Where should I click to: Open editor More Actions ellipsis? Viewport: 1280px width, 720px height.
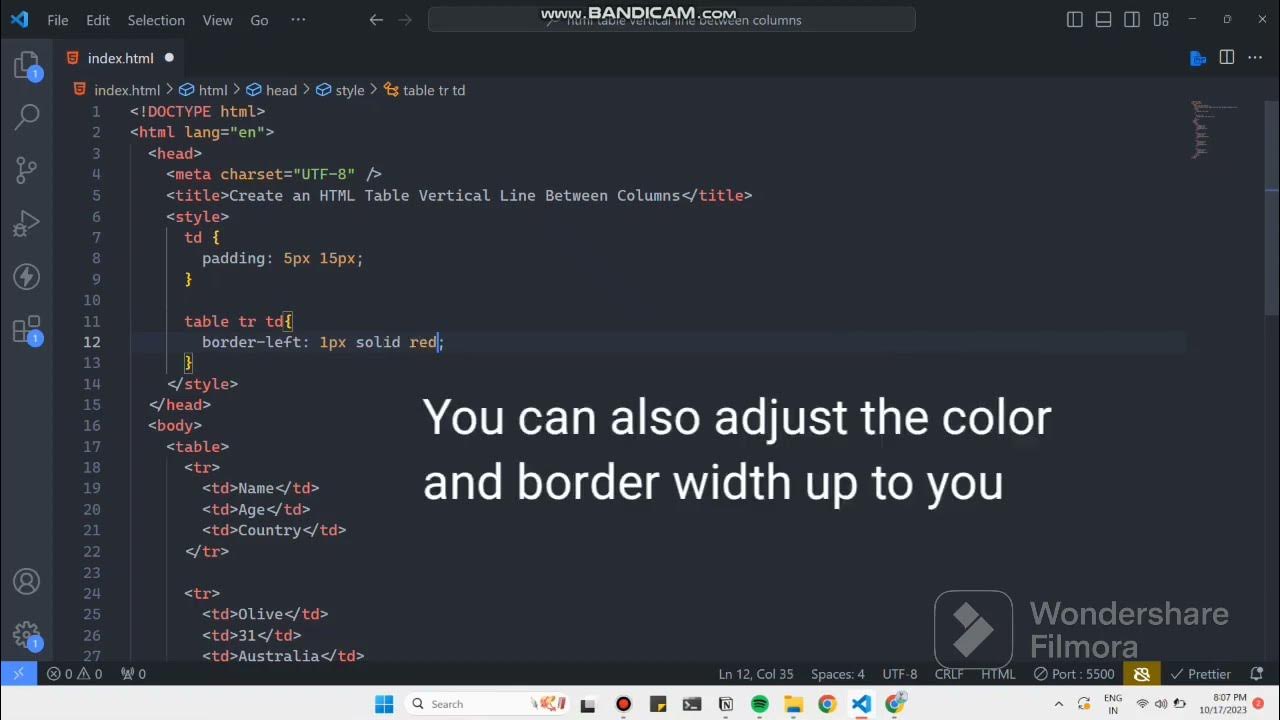click(x=1255, y=57)
